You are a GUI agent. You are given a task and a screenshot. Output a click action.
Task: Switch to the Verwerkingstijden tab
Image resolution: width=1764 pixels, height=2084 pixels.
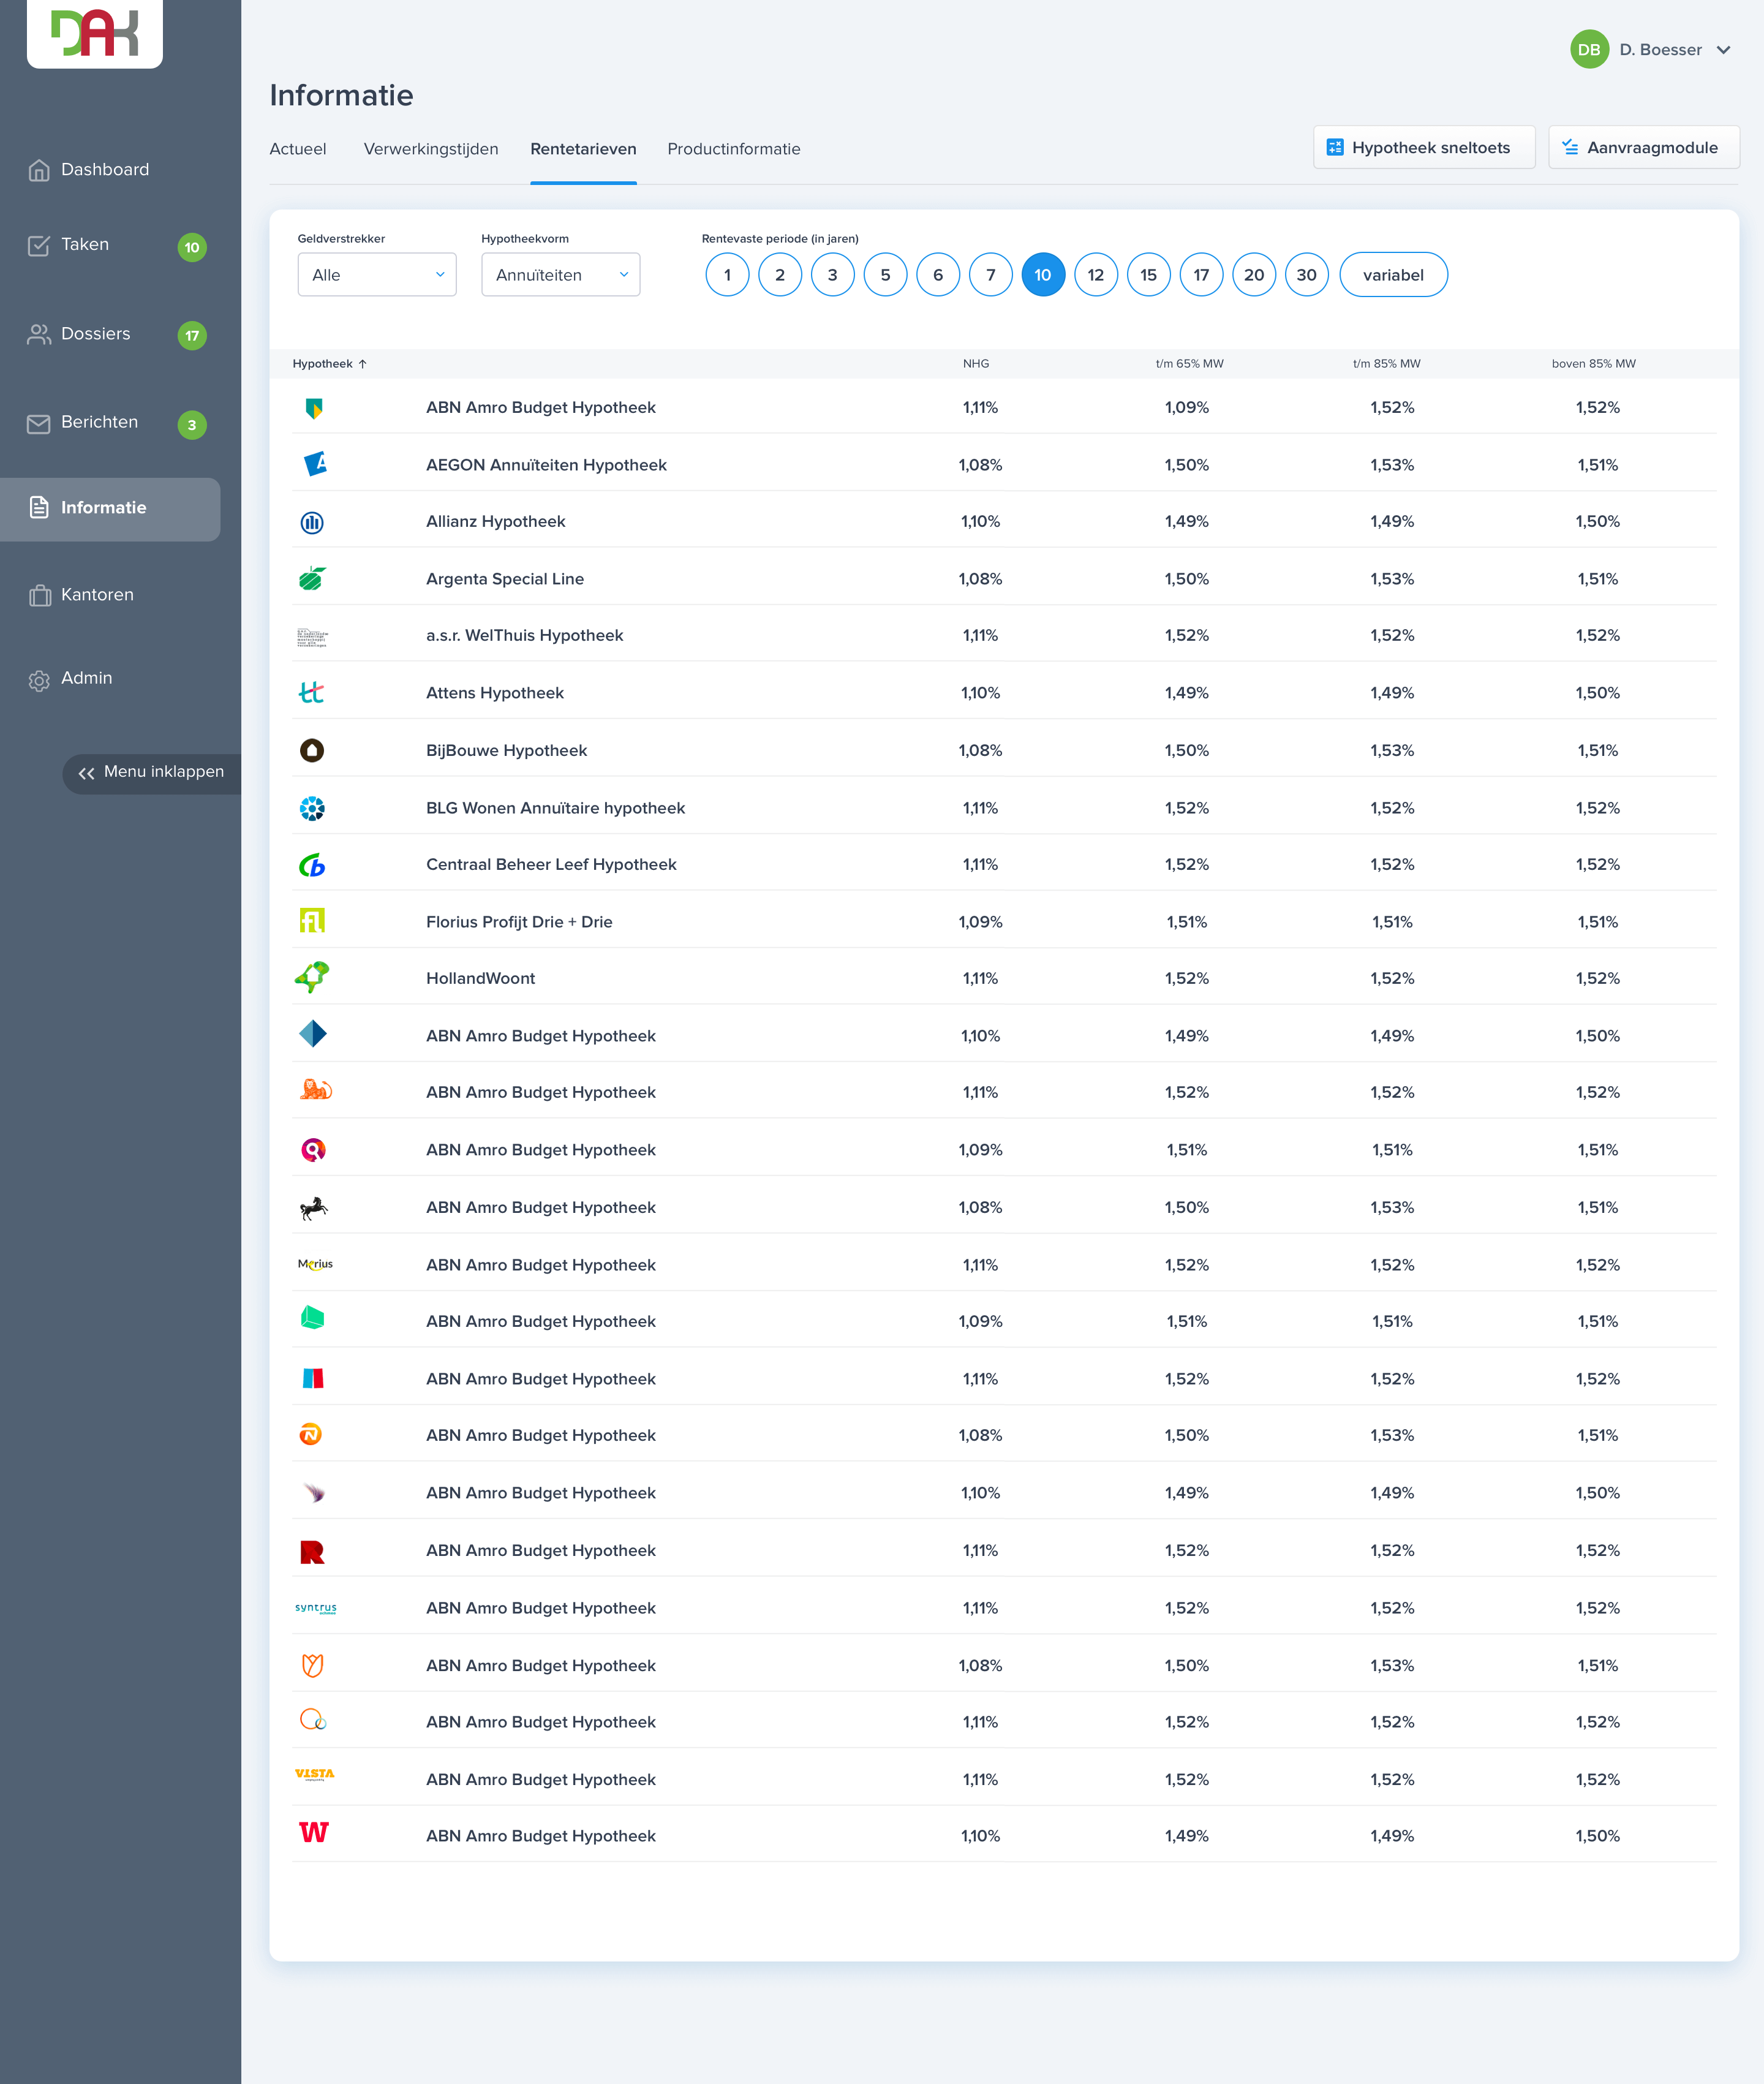(430, 149)
